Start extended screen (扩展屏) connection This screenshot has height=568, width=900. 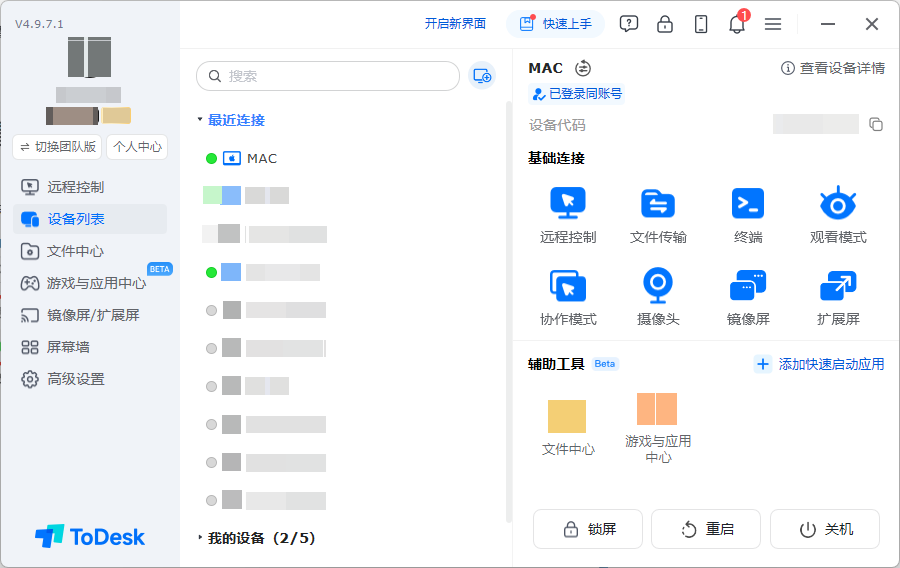838,285
